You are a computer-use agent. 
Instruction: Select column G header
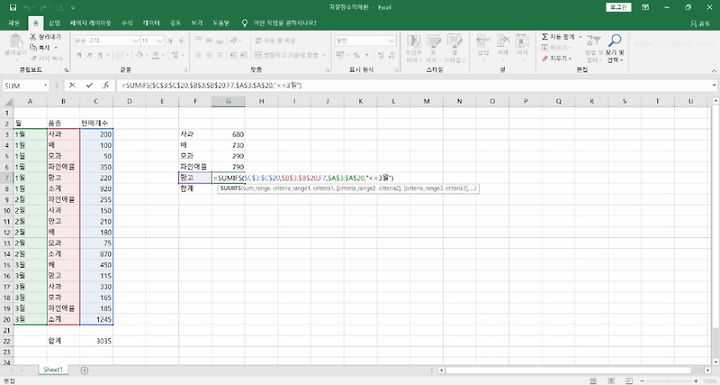pyautogui.click(x=228, y=102)
